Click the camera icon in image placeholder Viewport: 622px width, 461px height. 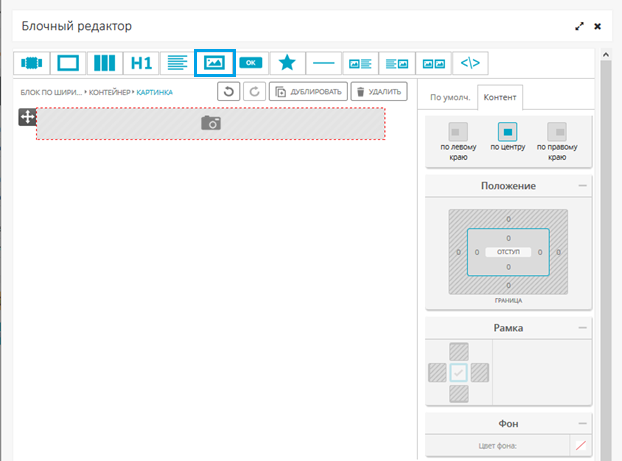coord(211,123)
